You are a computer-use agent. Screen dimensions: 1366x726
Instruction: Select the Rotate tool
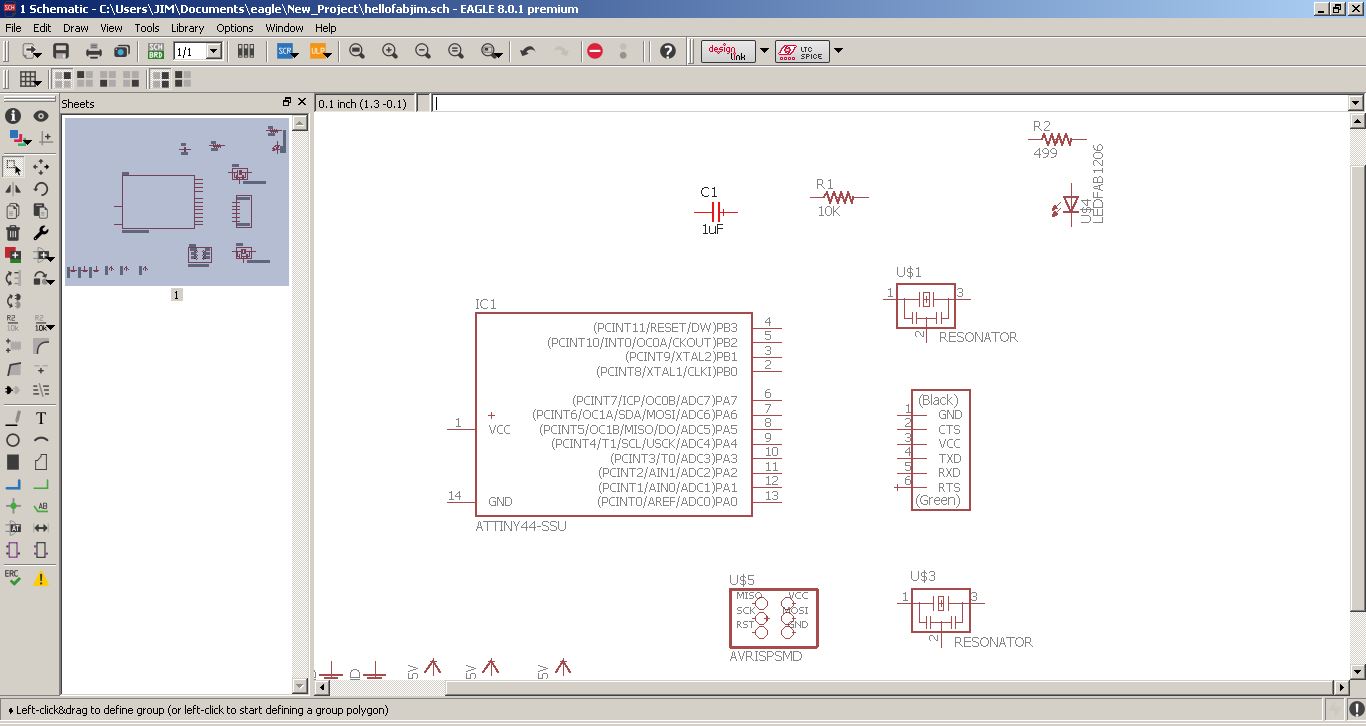point(41,188)
